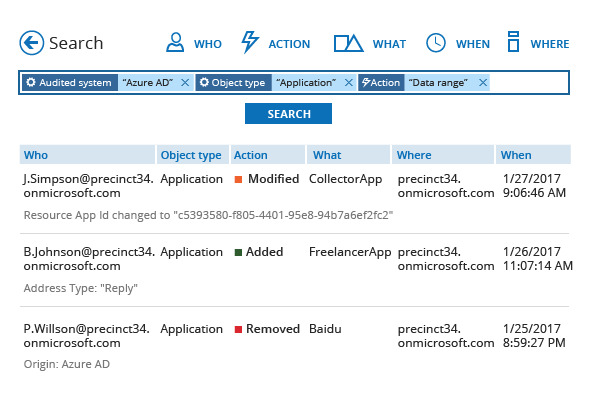Screen dimensions: 590x395
Task: Edit the "Application" filter value
Action: tap(306, 82)
